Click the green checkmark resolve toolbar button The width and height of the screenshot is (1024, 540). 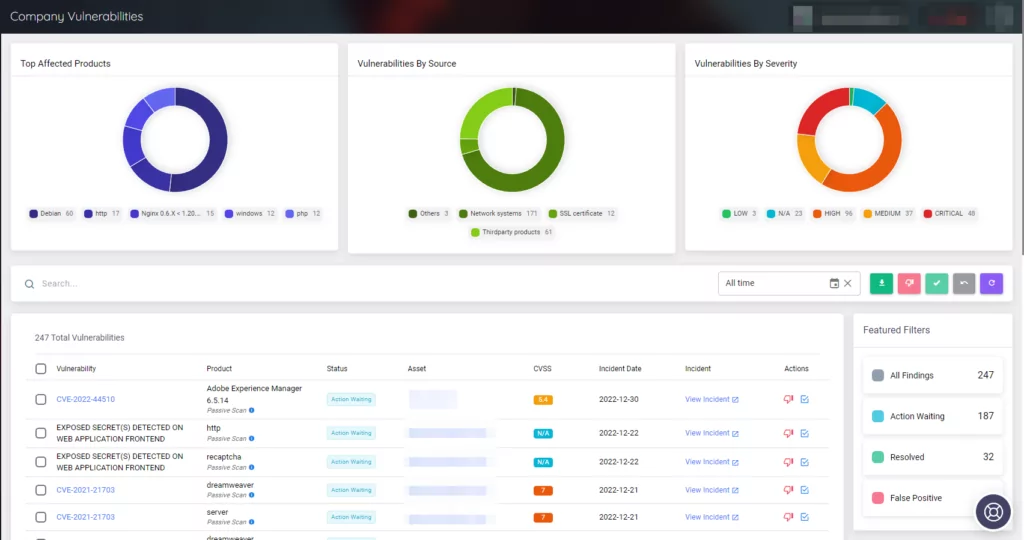[x=936, y=283]
